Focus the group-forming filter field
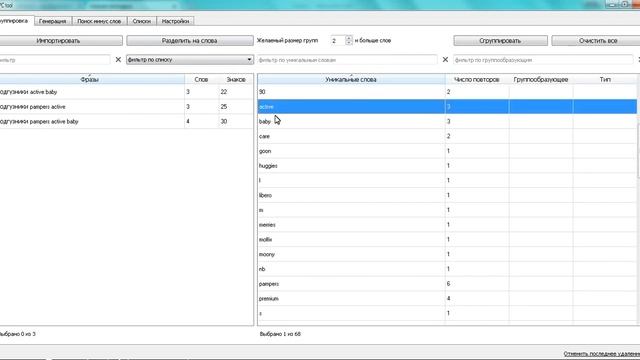 [x=543, y=60]
